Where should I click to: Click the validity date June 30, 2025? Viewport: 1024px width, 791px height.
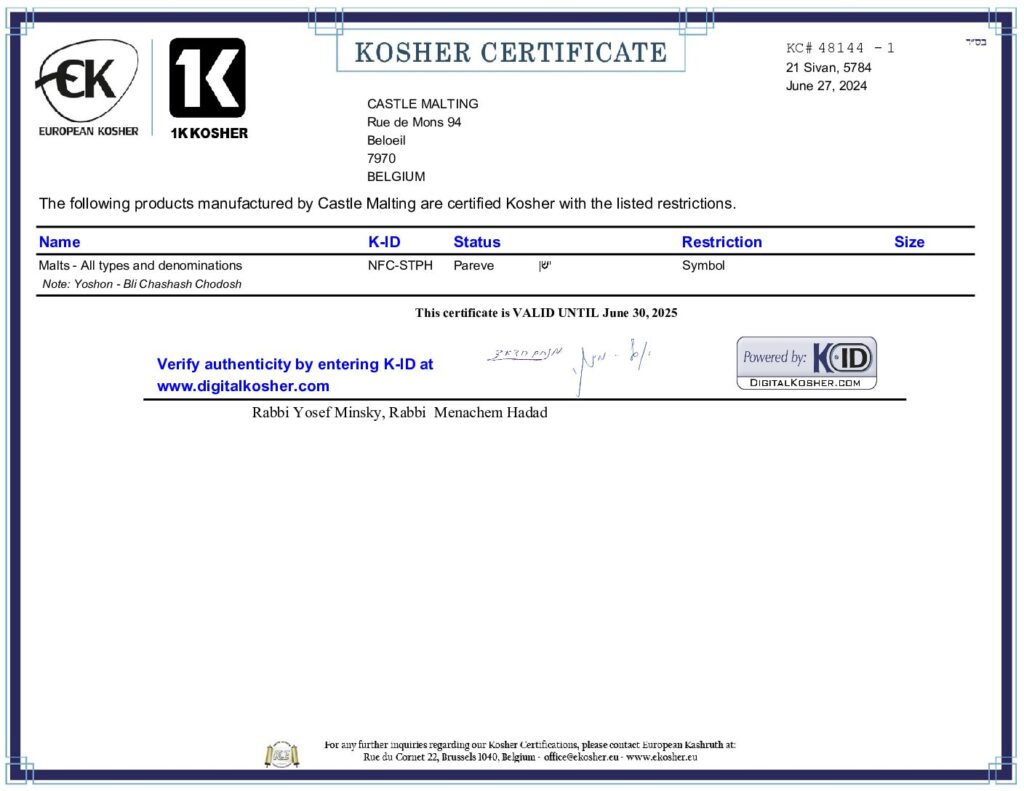[640, 312]
